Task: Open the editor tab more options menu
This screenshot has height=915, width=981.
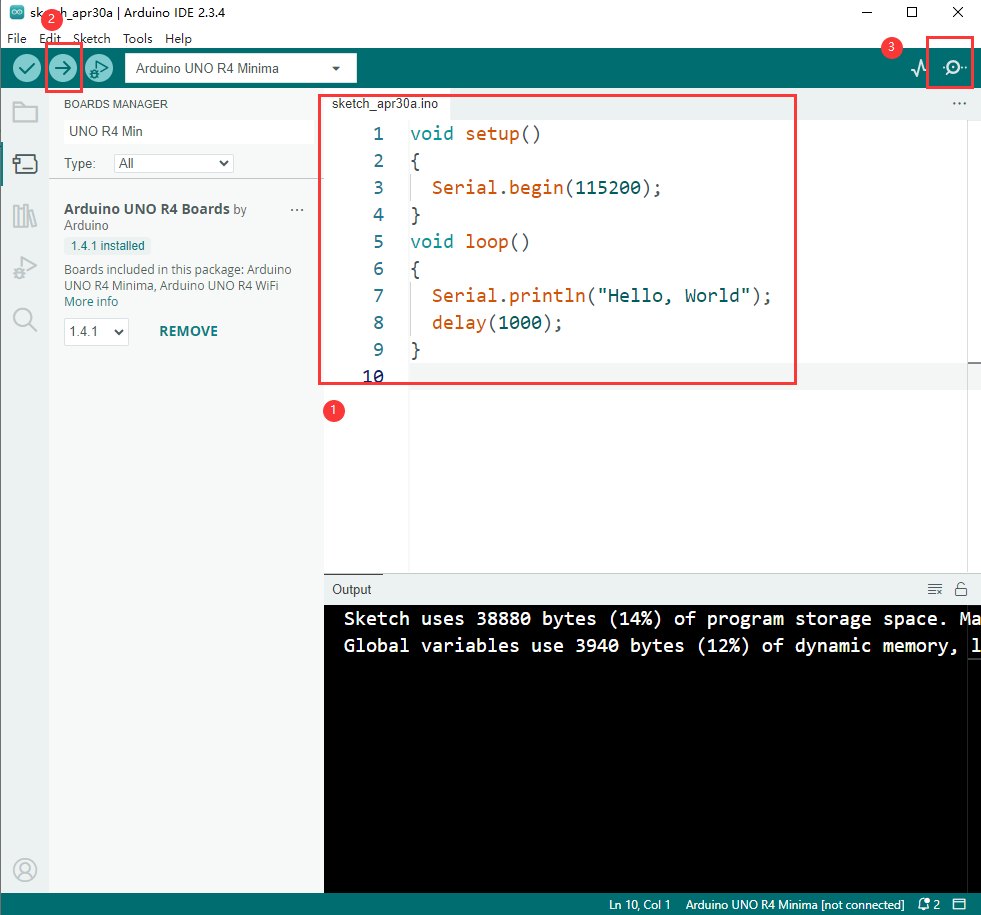Action: tap(959, 104)
